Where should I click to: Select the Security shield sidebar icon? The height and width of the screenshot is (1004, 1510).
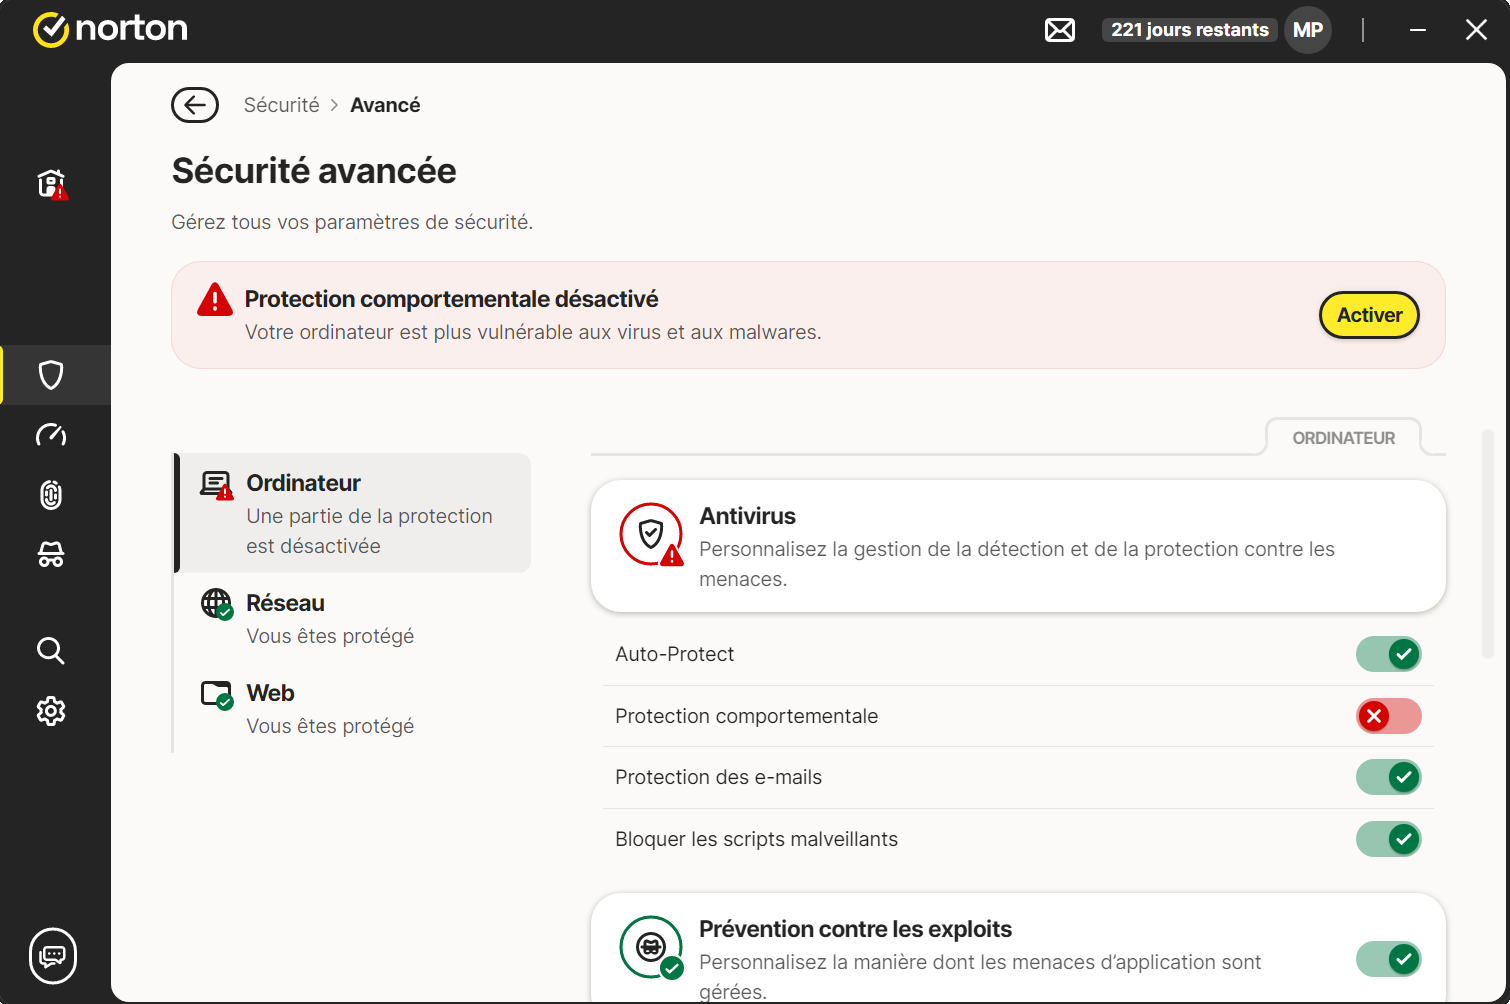point(51,375)
